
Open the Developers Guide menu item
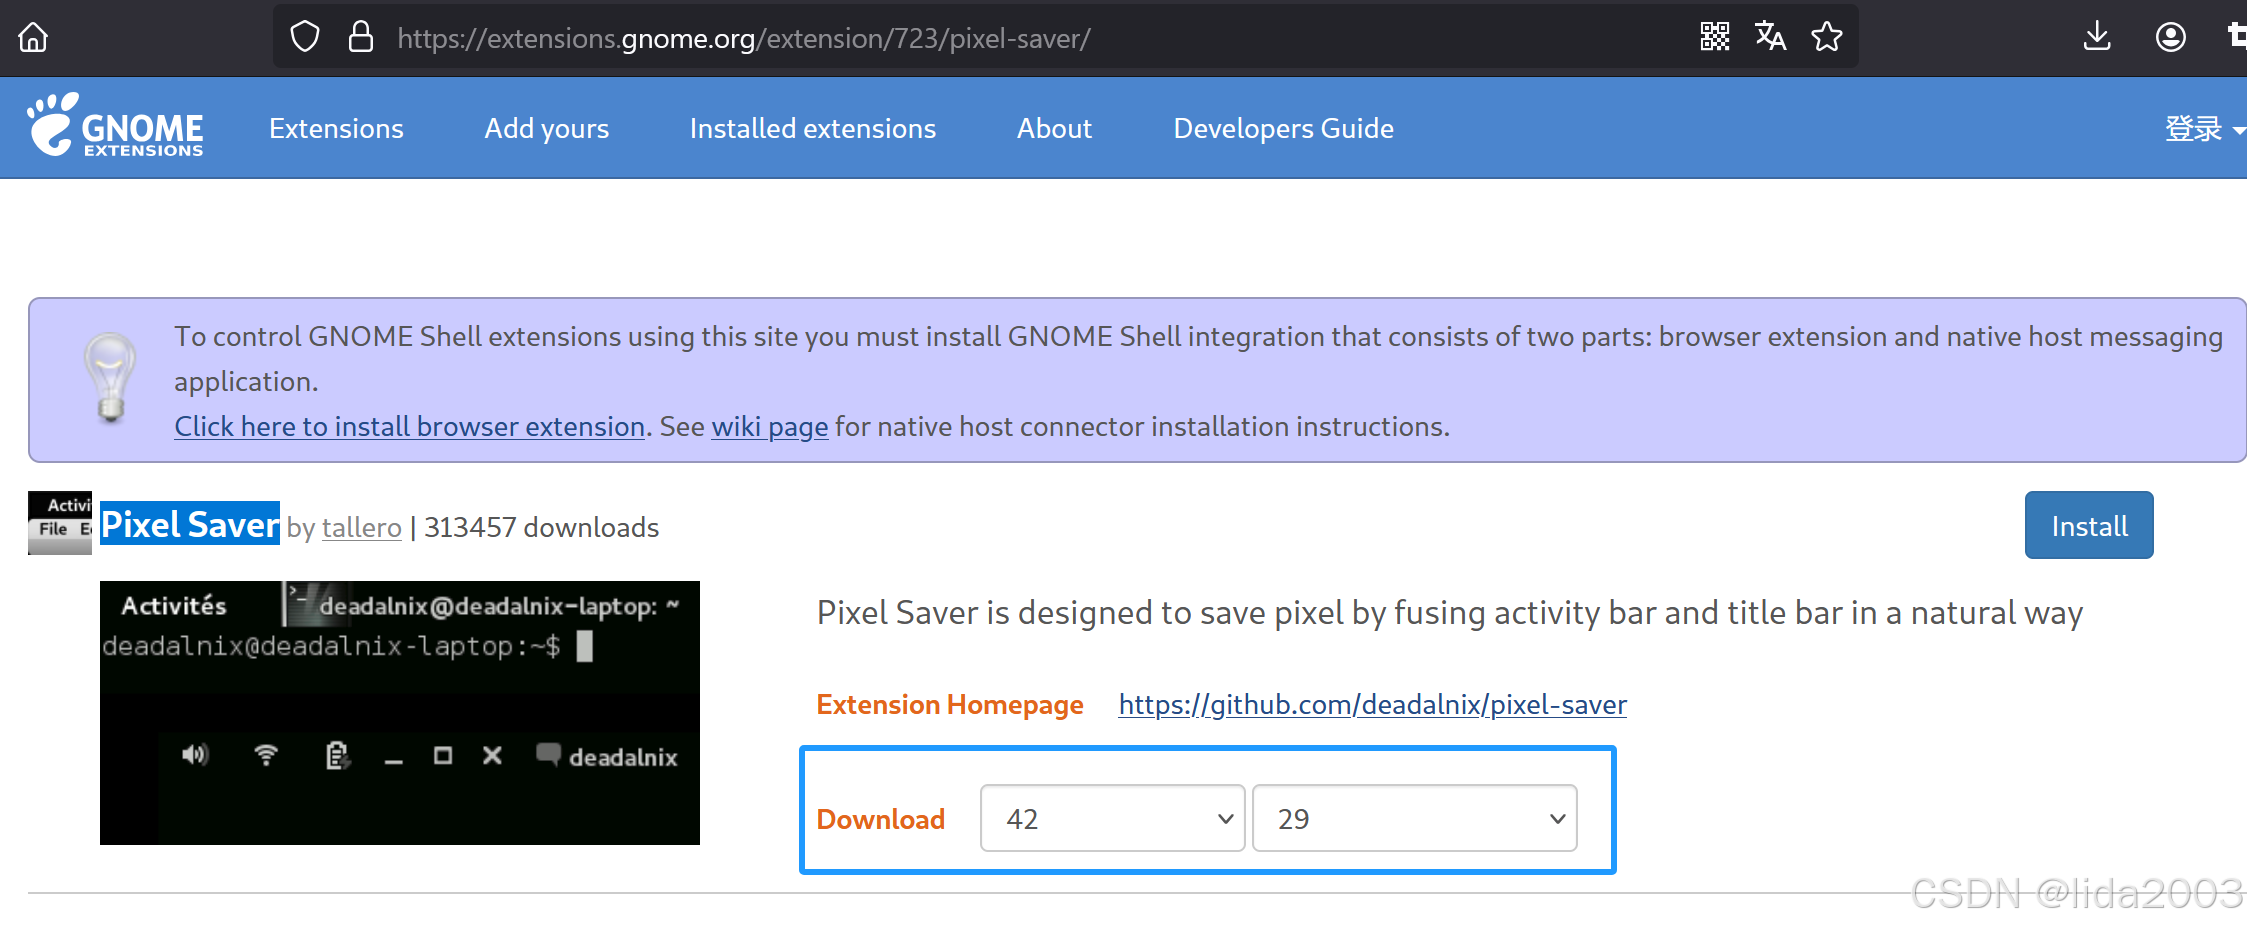tap(1284, 129)
